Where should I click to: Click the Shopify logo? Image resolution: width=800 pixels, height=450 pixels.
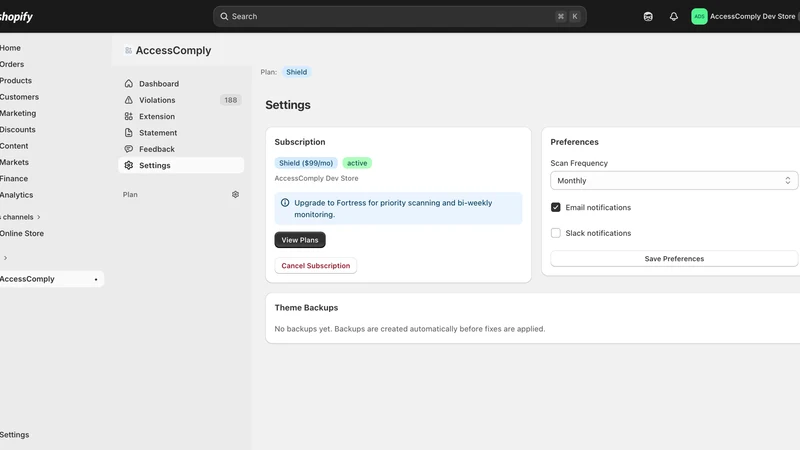point(16,17)
